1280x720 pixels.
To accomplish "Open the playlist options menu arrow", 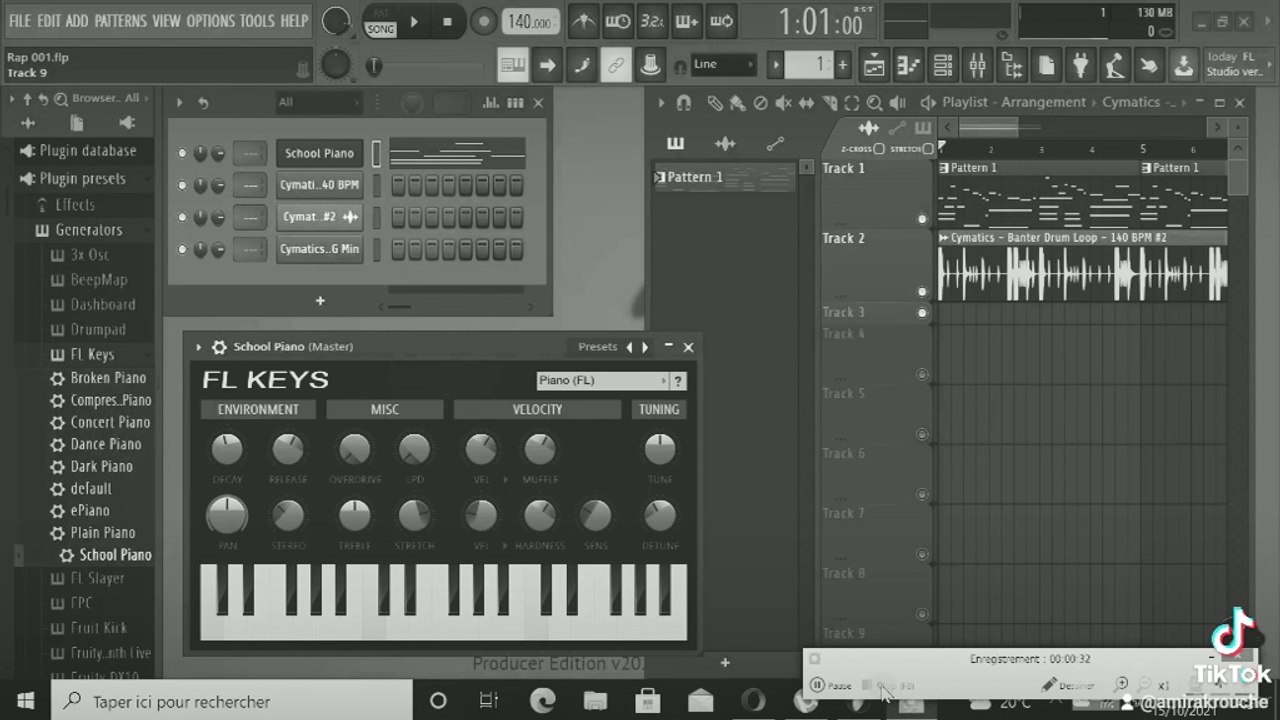I will coord(662,102).
